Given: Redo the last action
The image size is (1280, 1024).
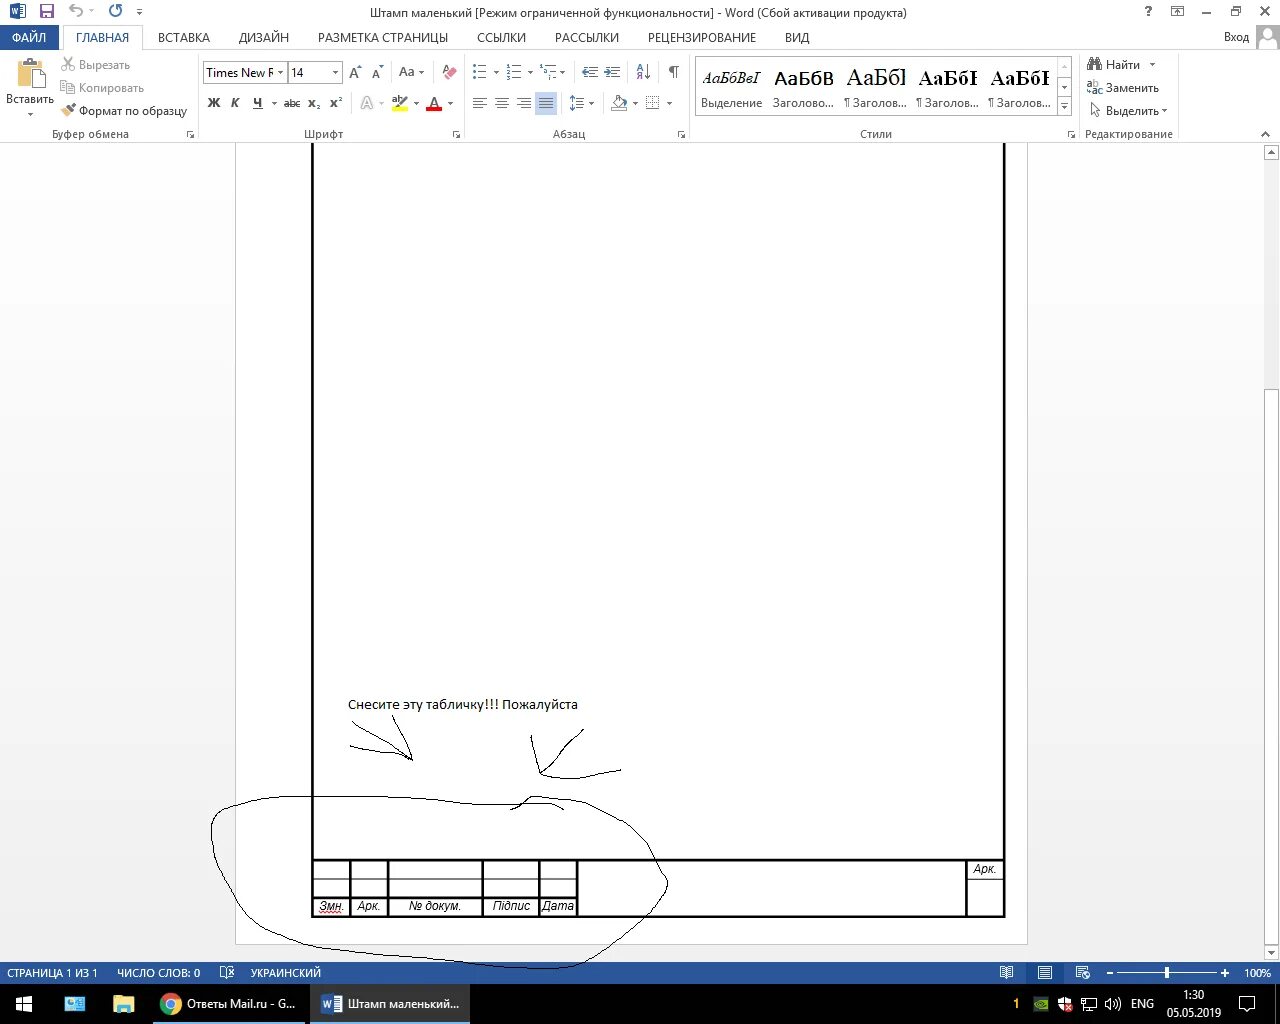Looking at the screenshot, I should point(115,12).
